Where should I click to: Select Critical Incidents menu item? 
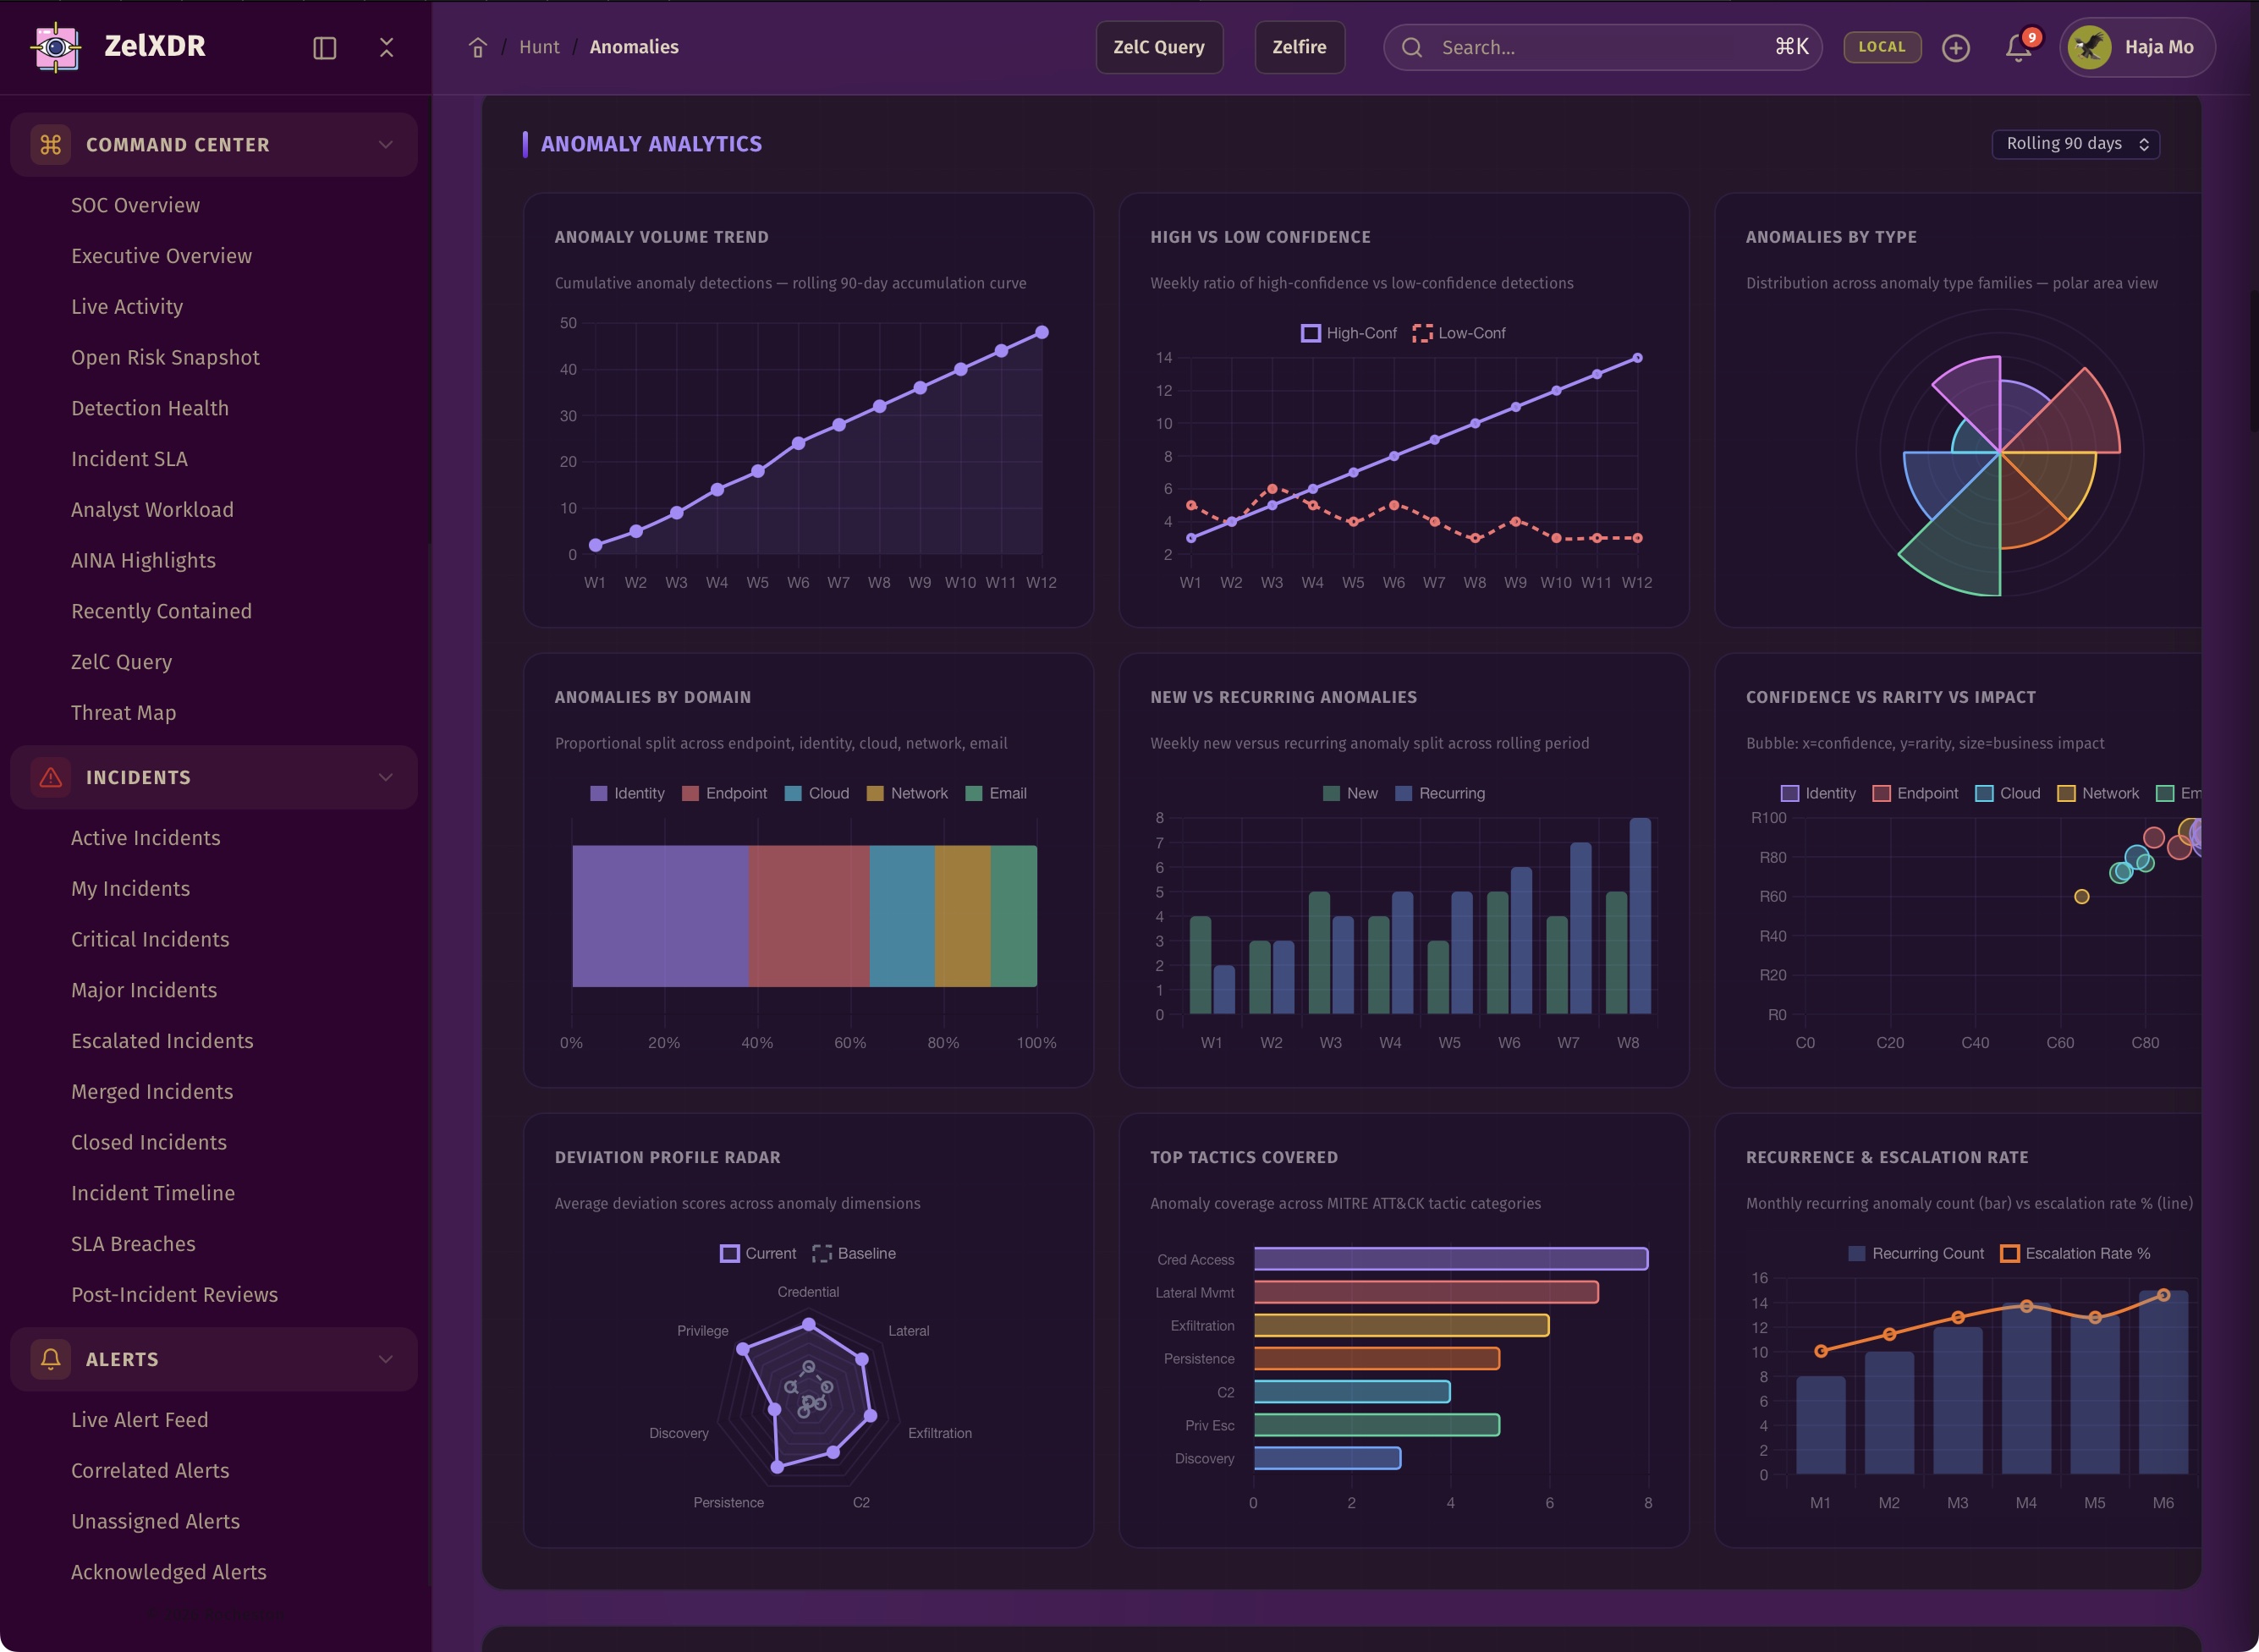[x=150, y=939]
